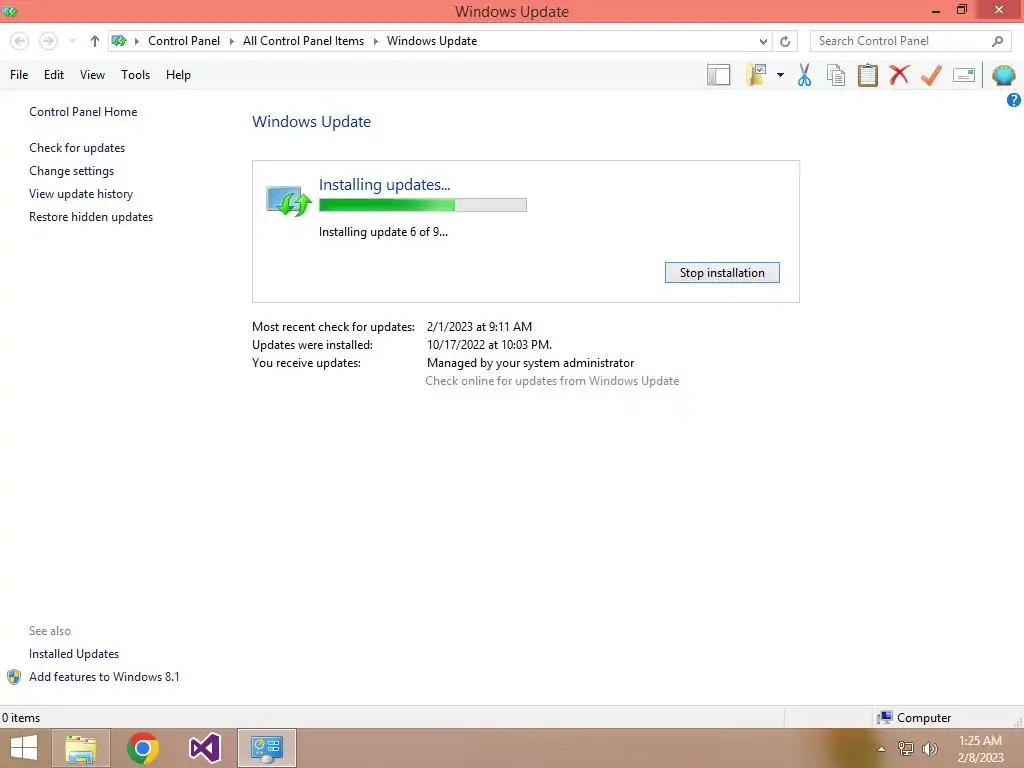The image size is (1024, 768).
Task: Click the Windows Update address bar icon
Action: pyautogui.click(x=119, y=41)
